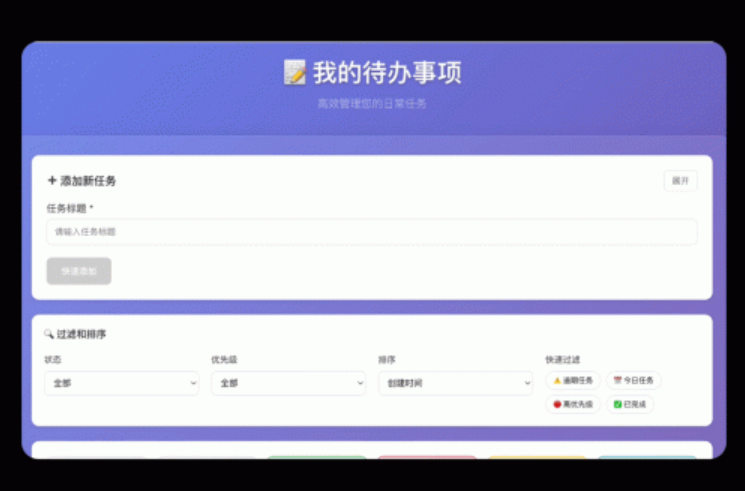Open the 状态 dropdown showing 全部

pyautogui.click(x=121, y=383)
